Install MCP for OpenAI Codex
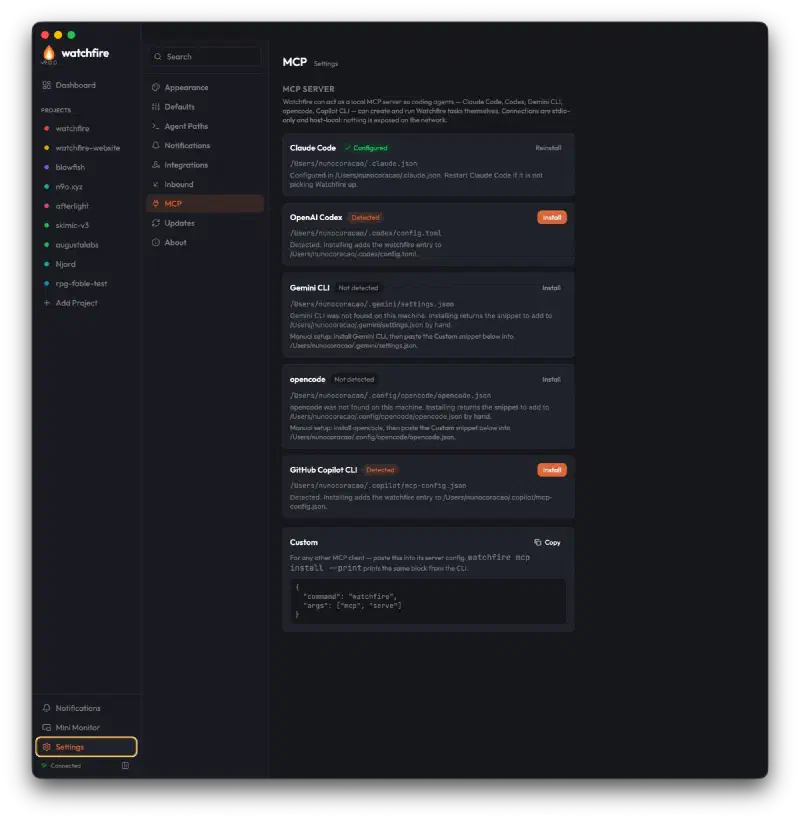 pos(552,217)
